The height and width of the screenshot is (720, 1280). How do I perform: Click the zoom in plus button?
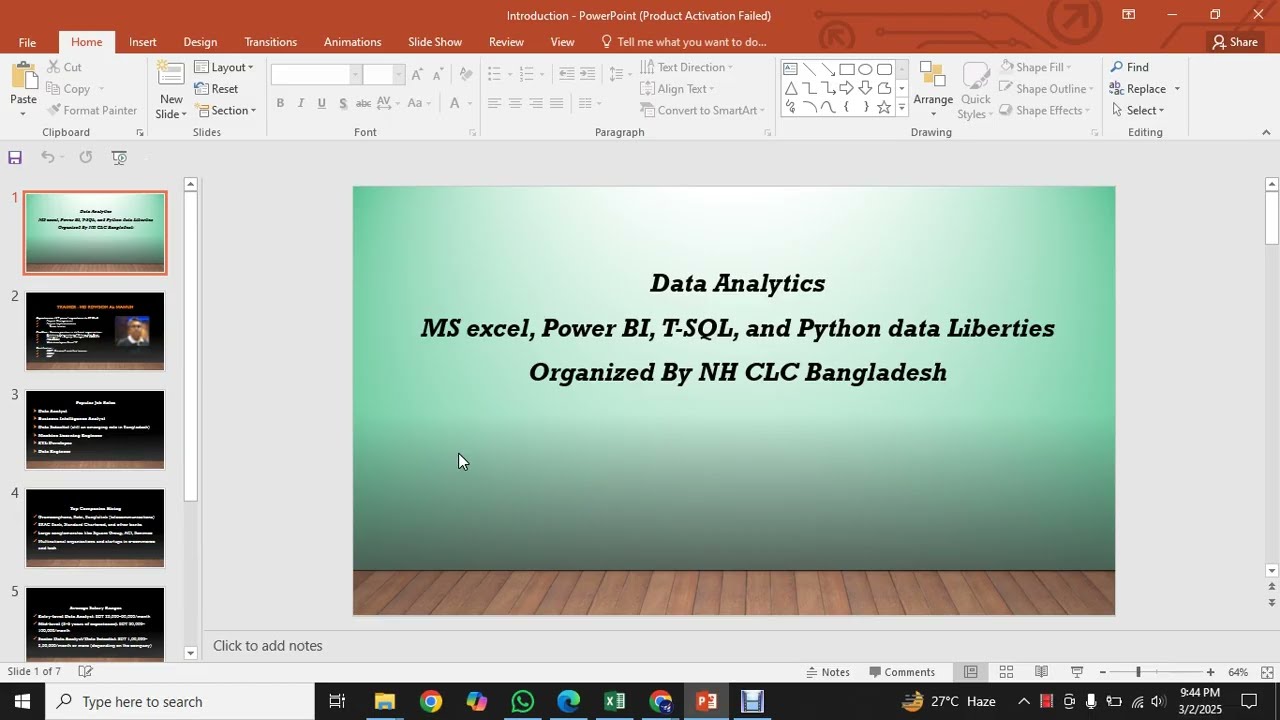click(x=1210, y=672)
